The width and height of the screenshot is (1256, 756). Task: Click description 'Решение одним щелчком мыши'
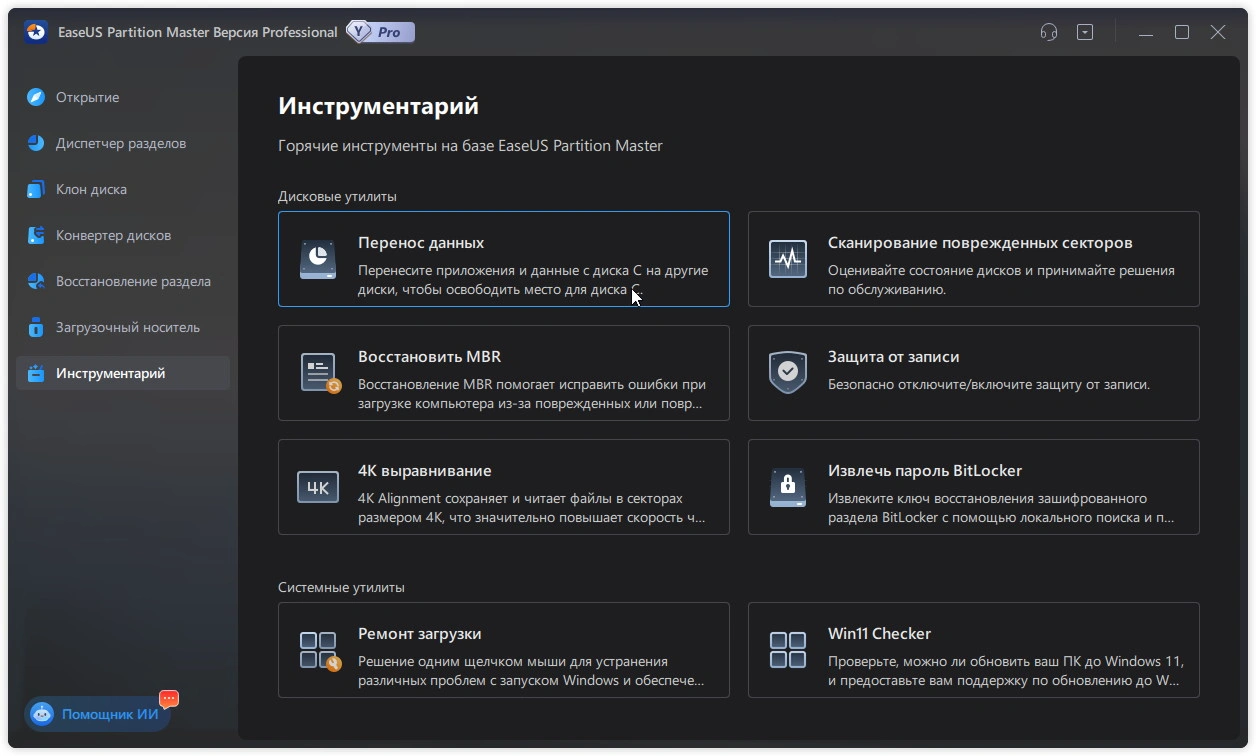click(532, 671)
